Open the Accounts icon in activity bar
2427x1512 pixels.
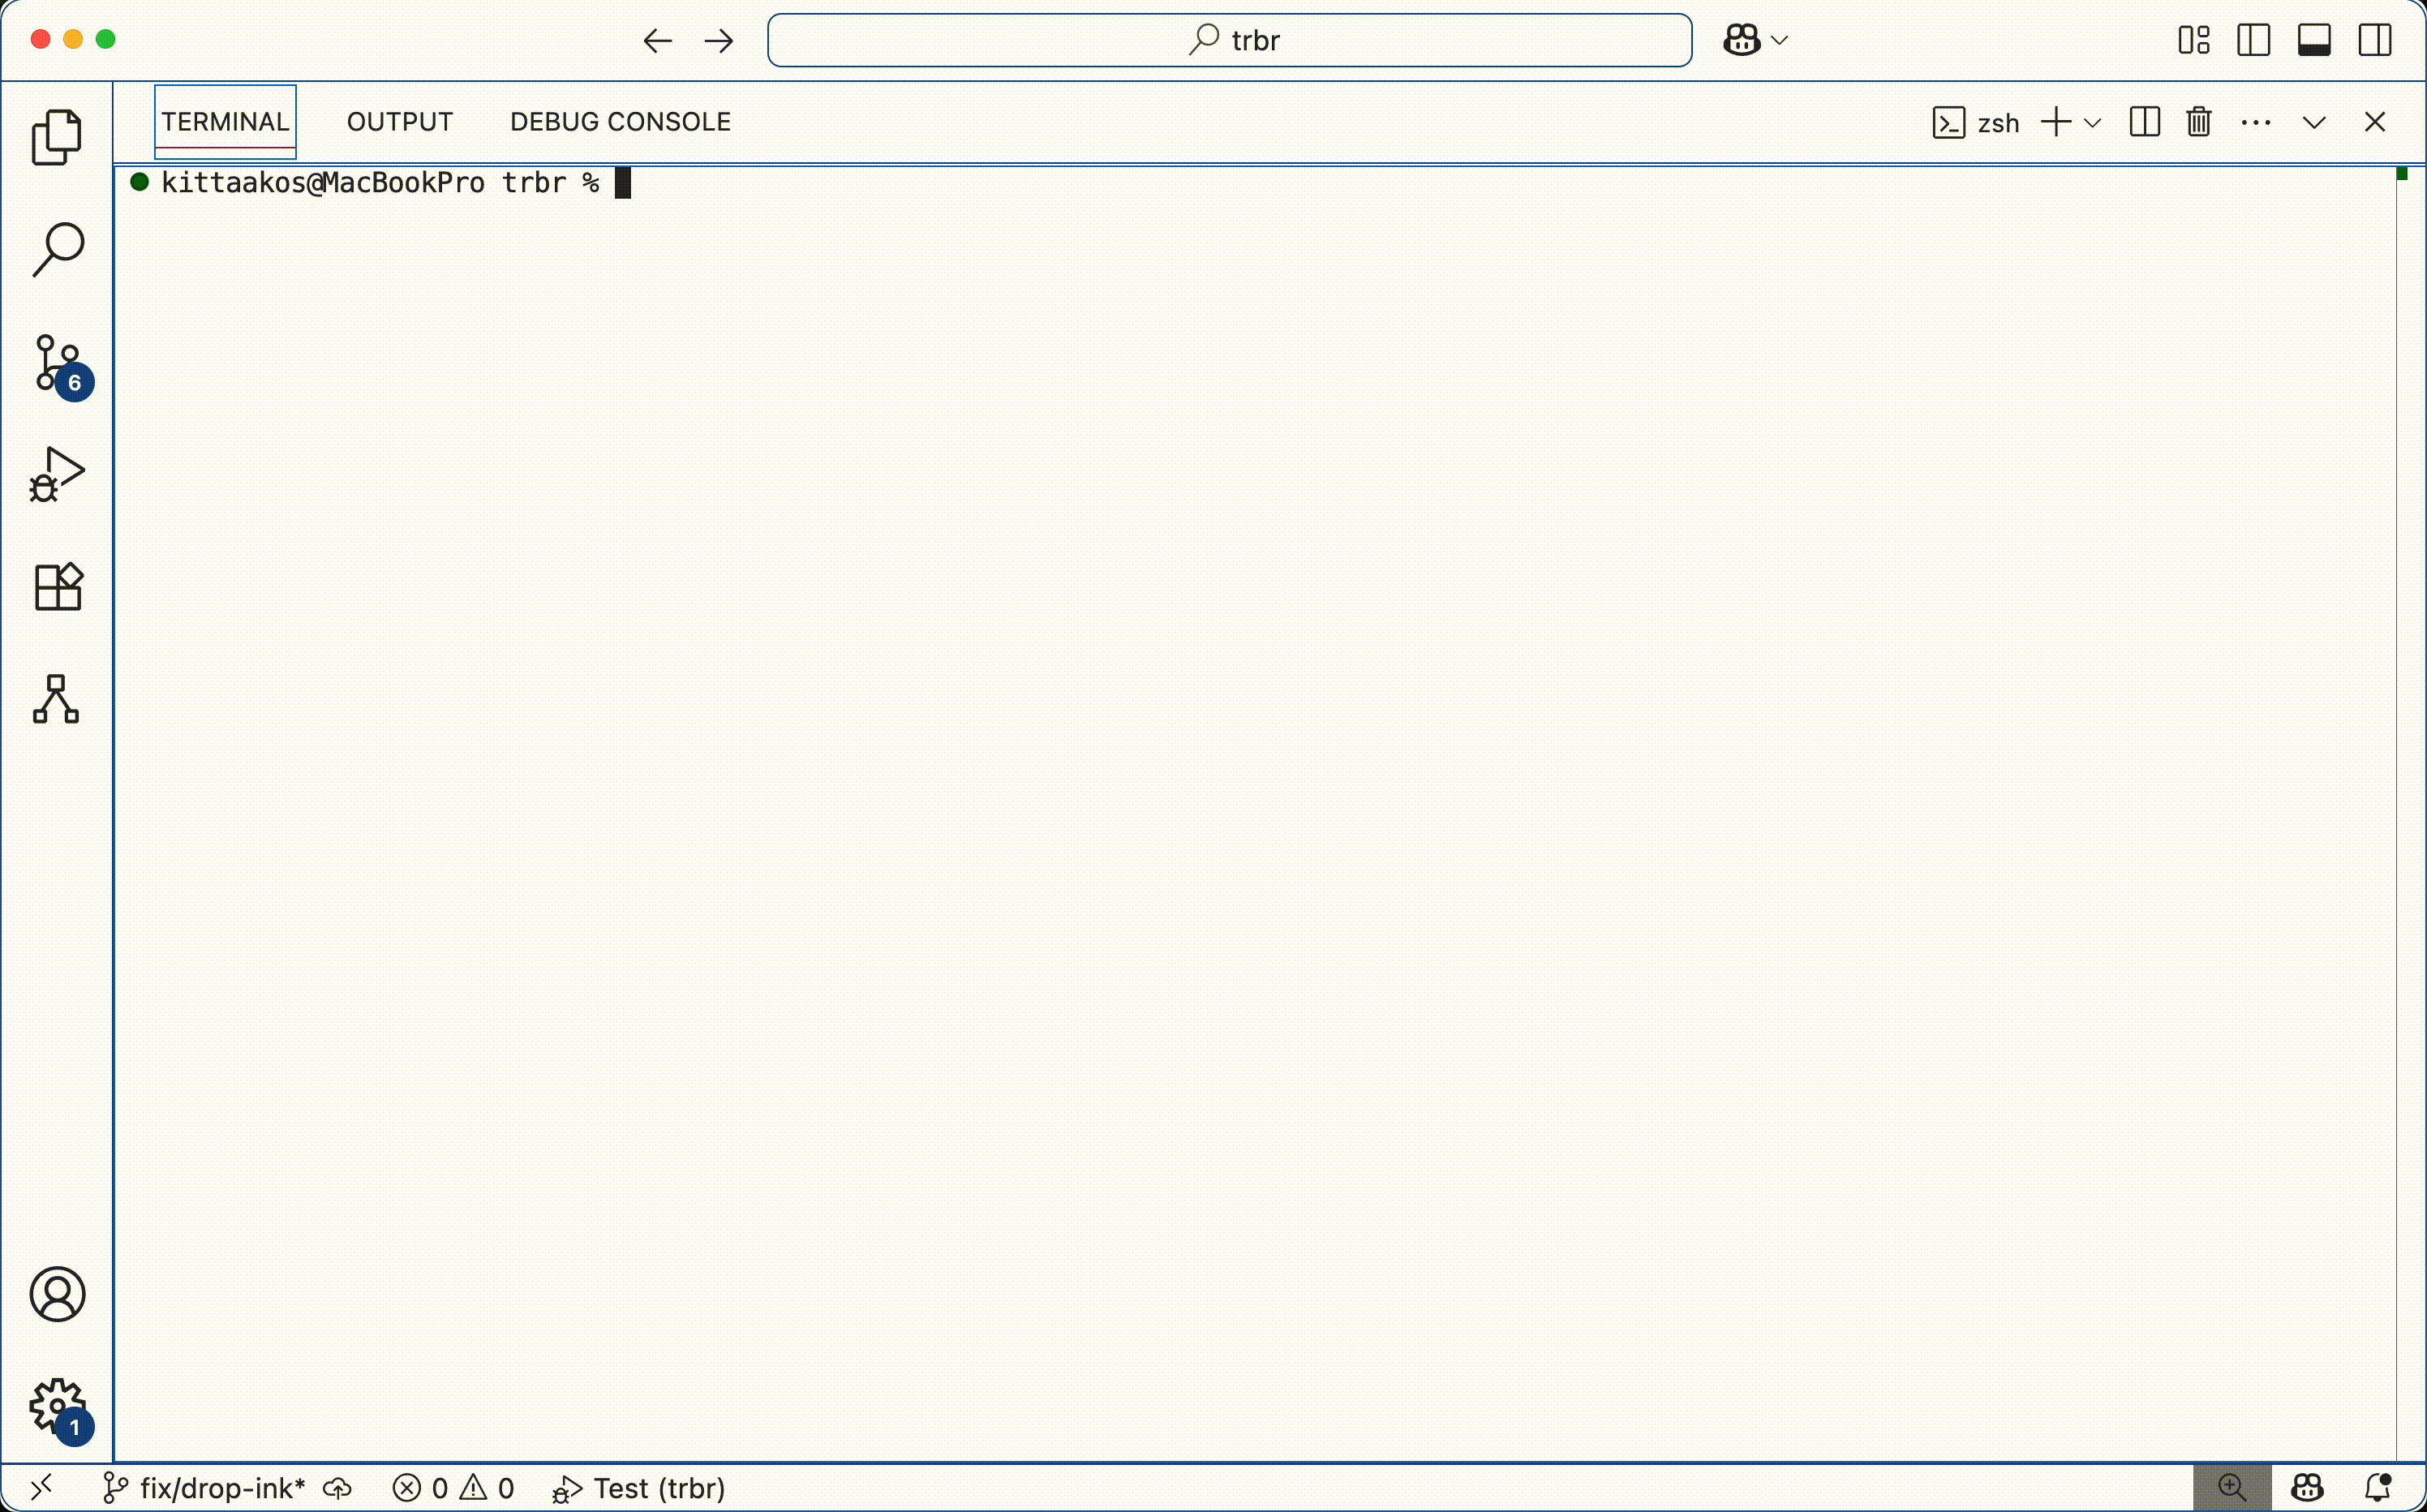57,1294
